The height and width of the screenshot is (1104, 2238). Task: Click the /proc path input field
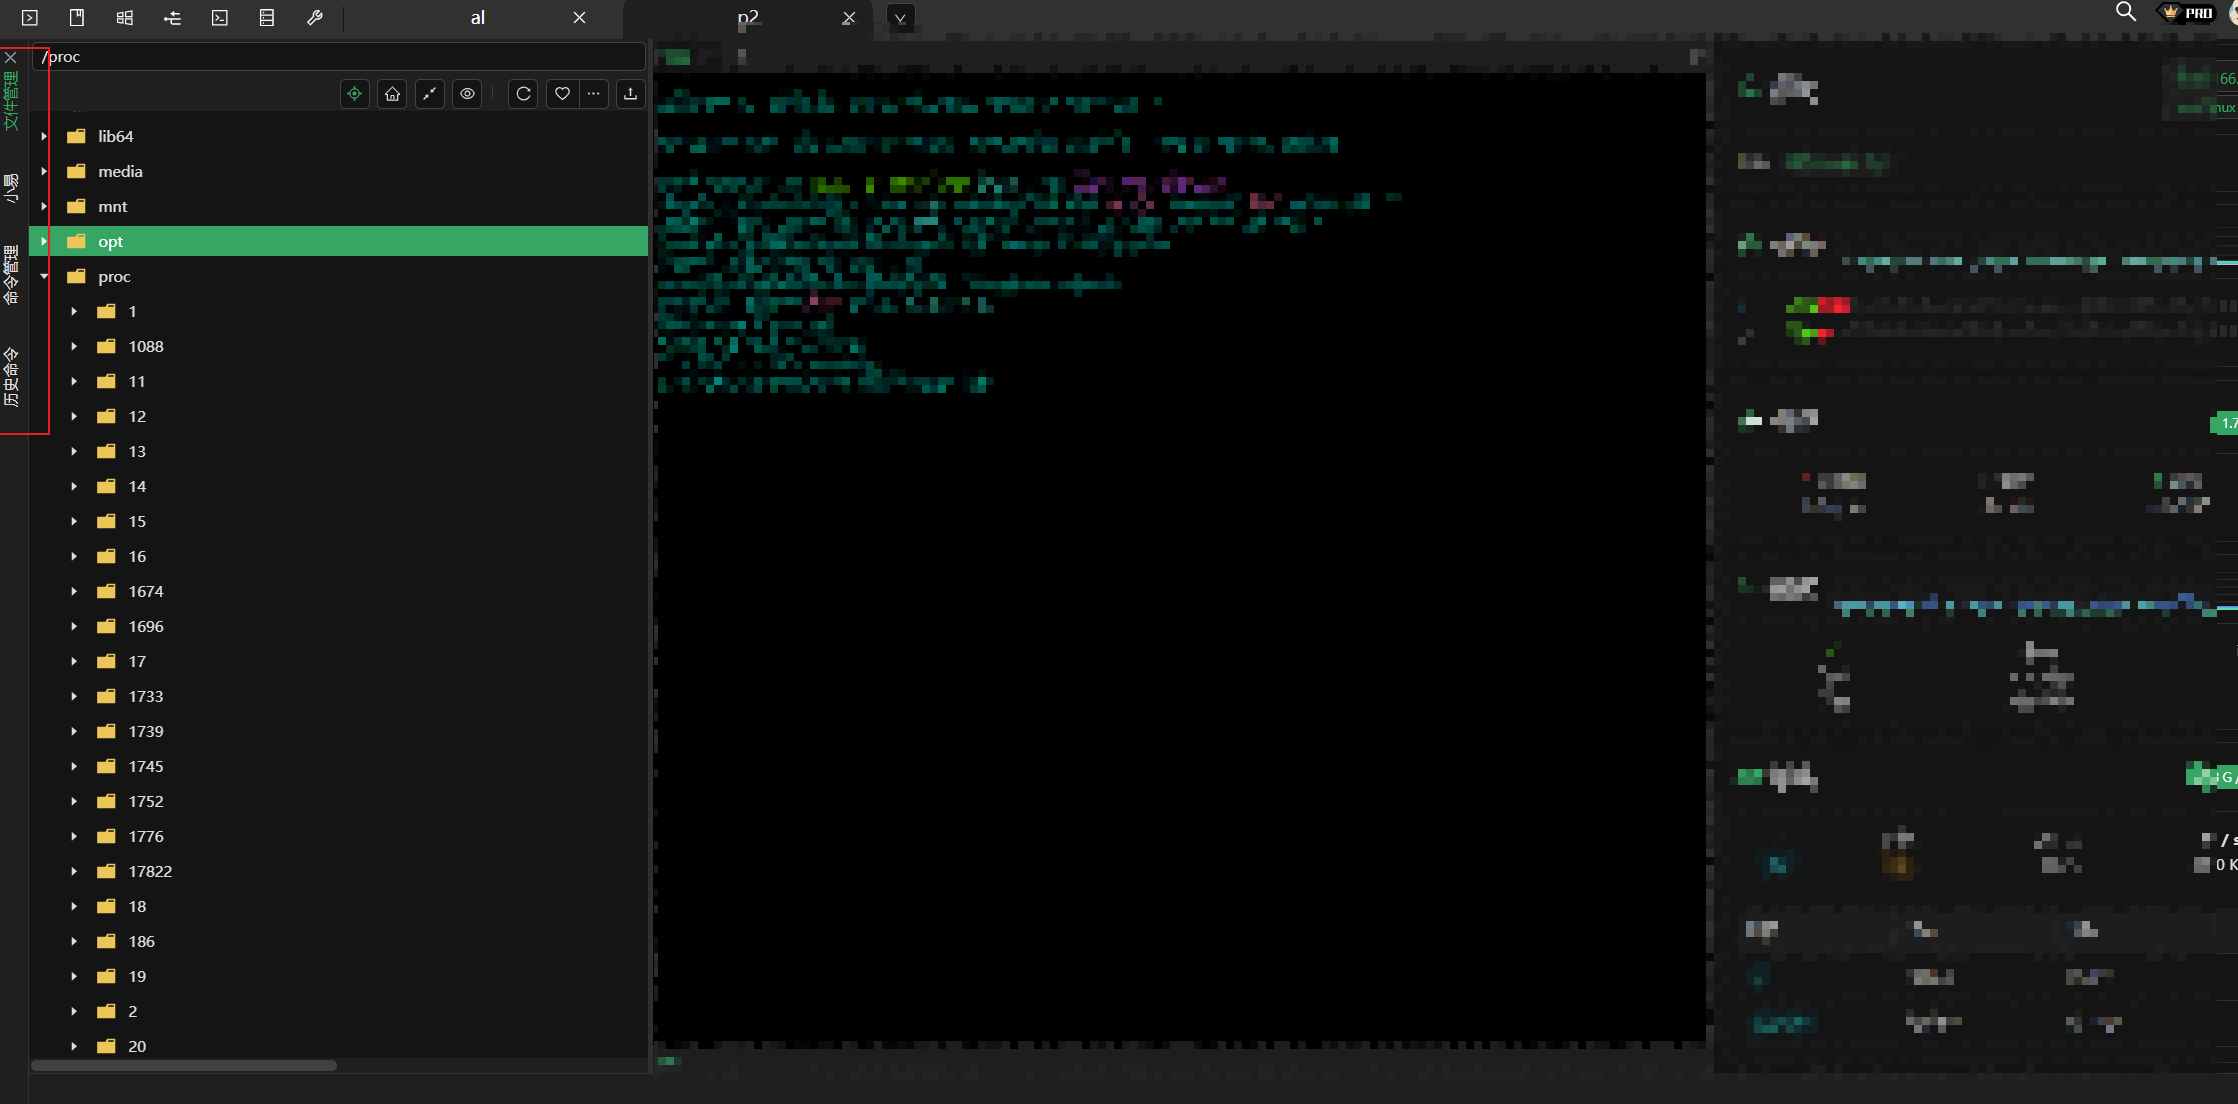[x=340, y=57]
